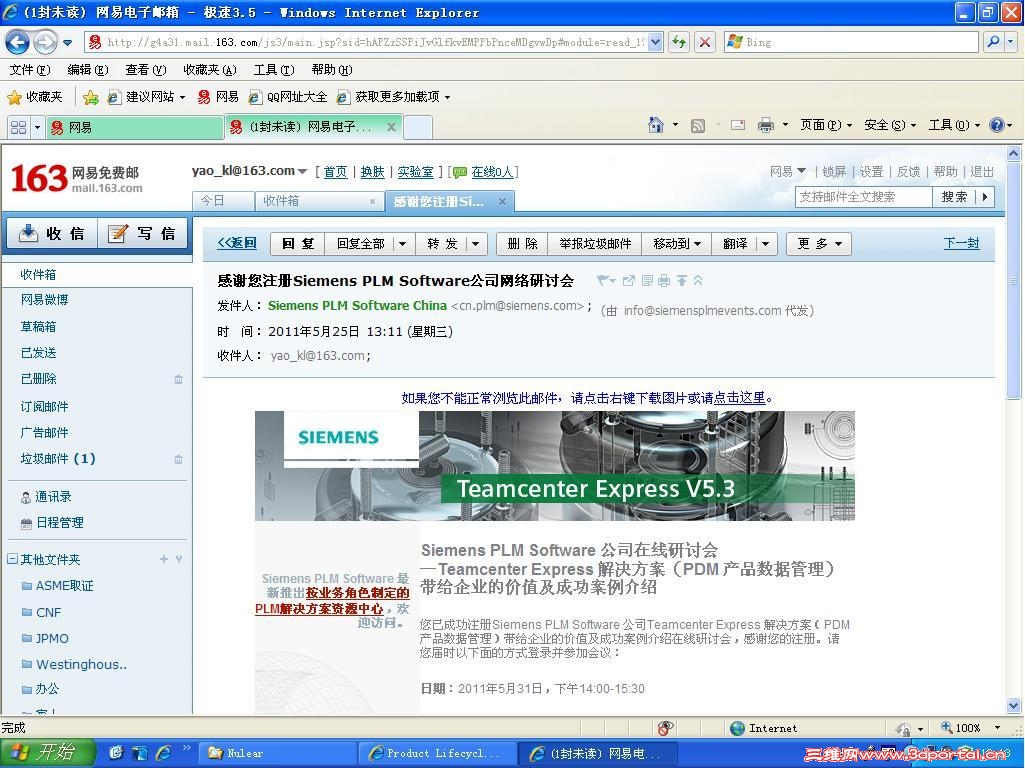Open the 通讯录 contacts item
The width and height of the screenshot is (1025, 768).
[x=52, y=497]
